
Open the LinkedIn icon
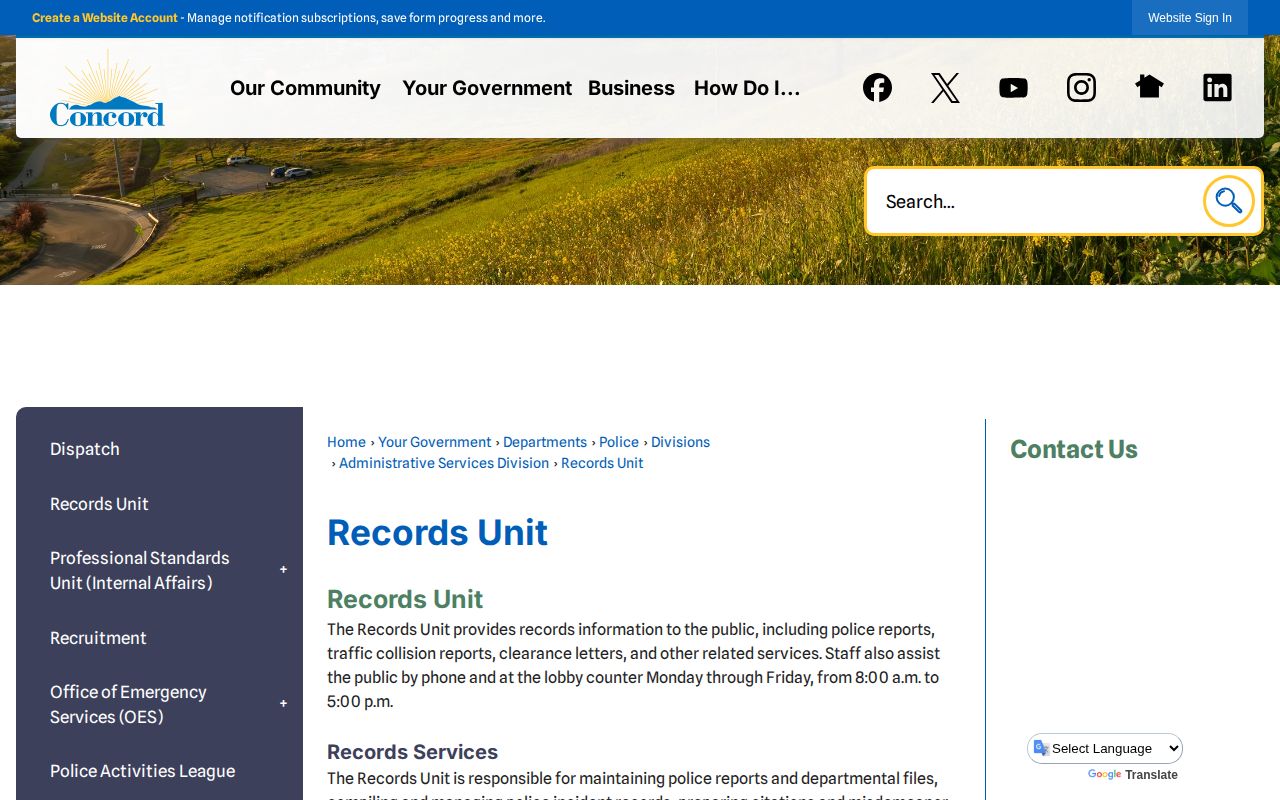coord(1217,88)
